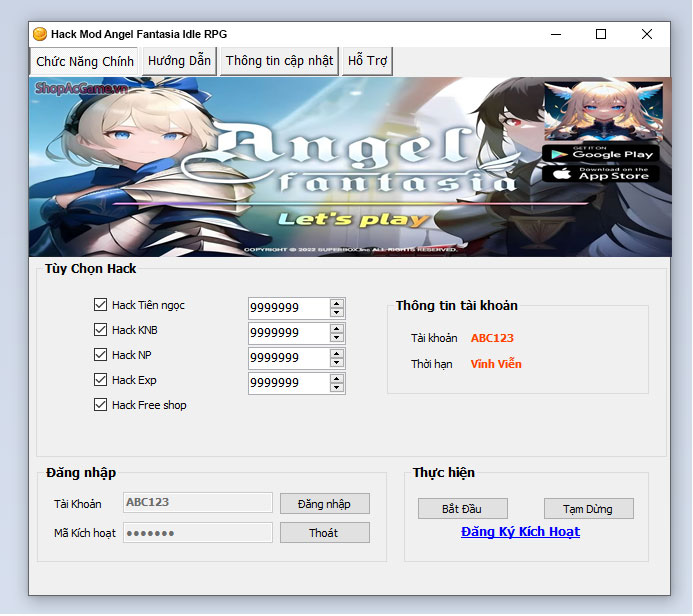693x616 pixels.
Task: Increase the Hack Tiên ngọc value with up arrow
Action: click(x=337, y=304)
